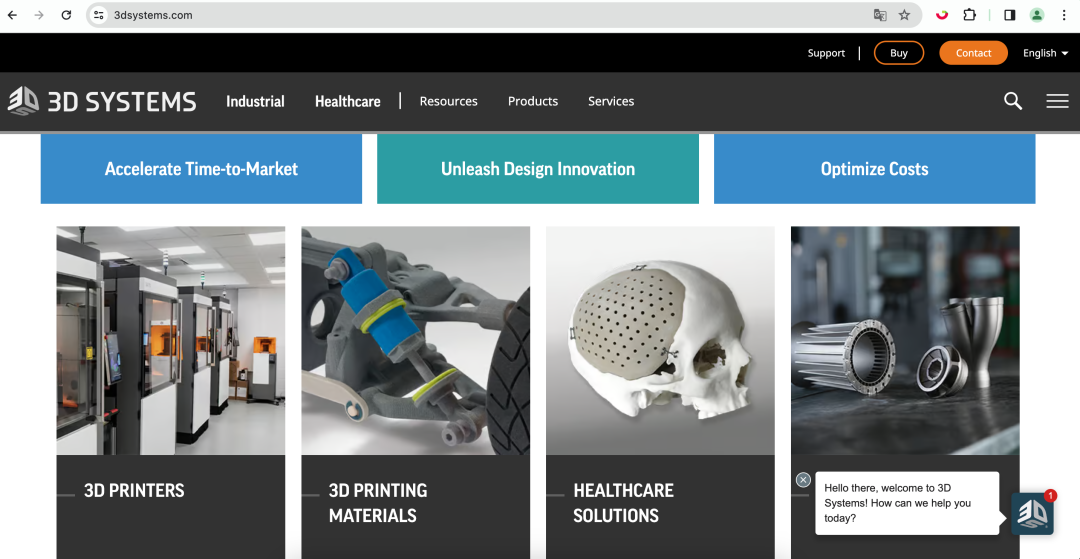The image size is (1080, 559).
Task: Open the Chrome profile avatar
Action: pyautogui.click(x=1037, y=15)
